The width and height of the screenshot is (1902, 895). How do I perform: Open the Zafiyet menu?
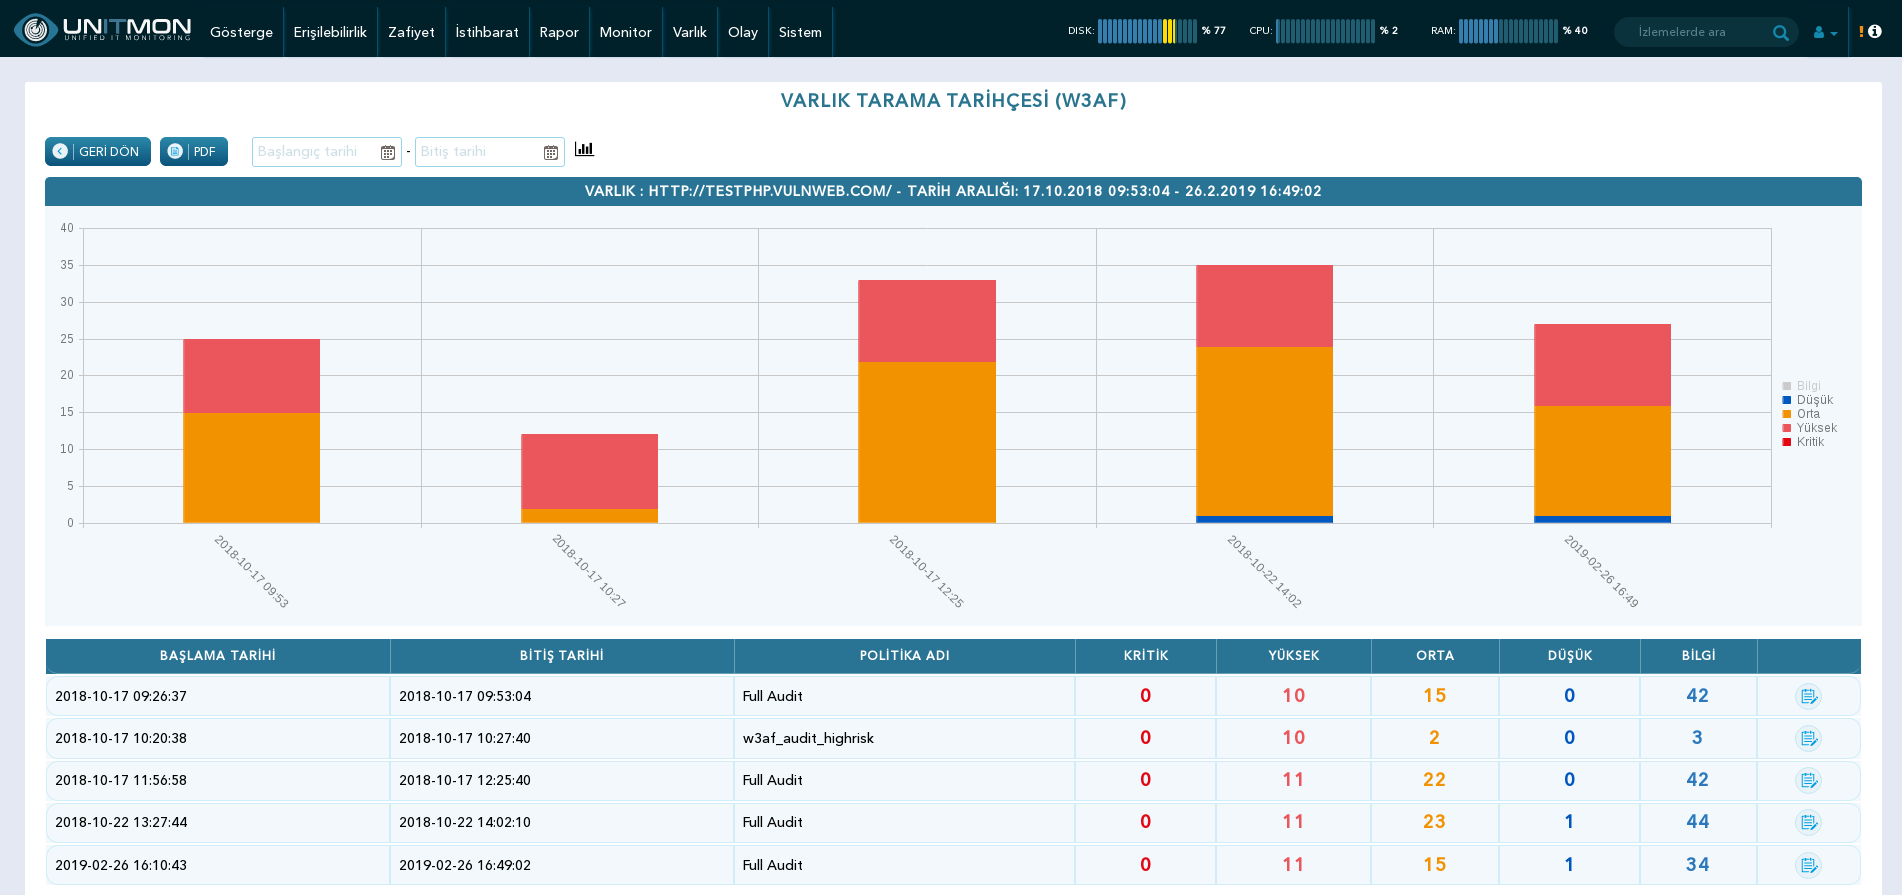point(411,32)
